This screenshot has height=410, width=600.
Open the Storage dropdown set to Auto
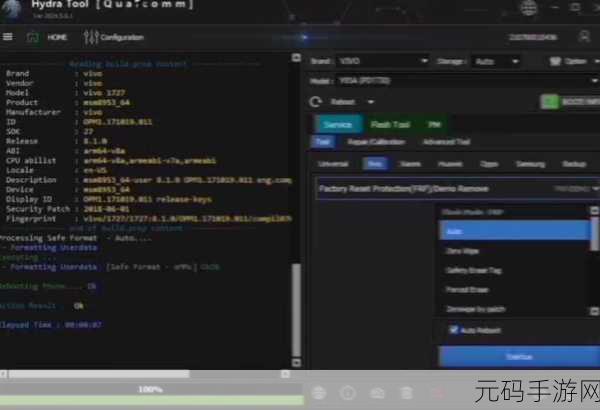click(496, 61)
